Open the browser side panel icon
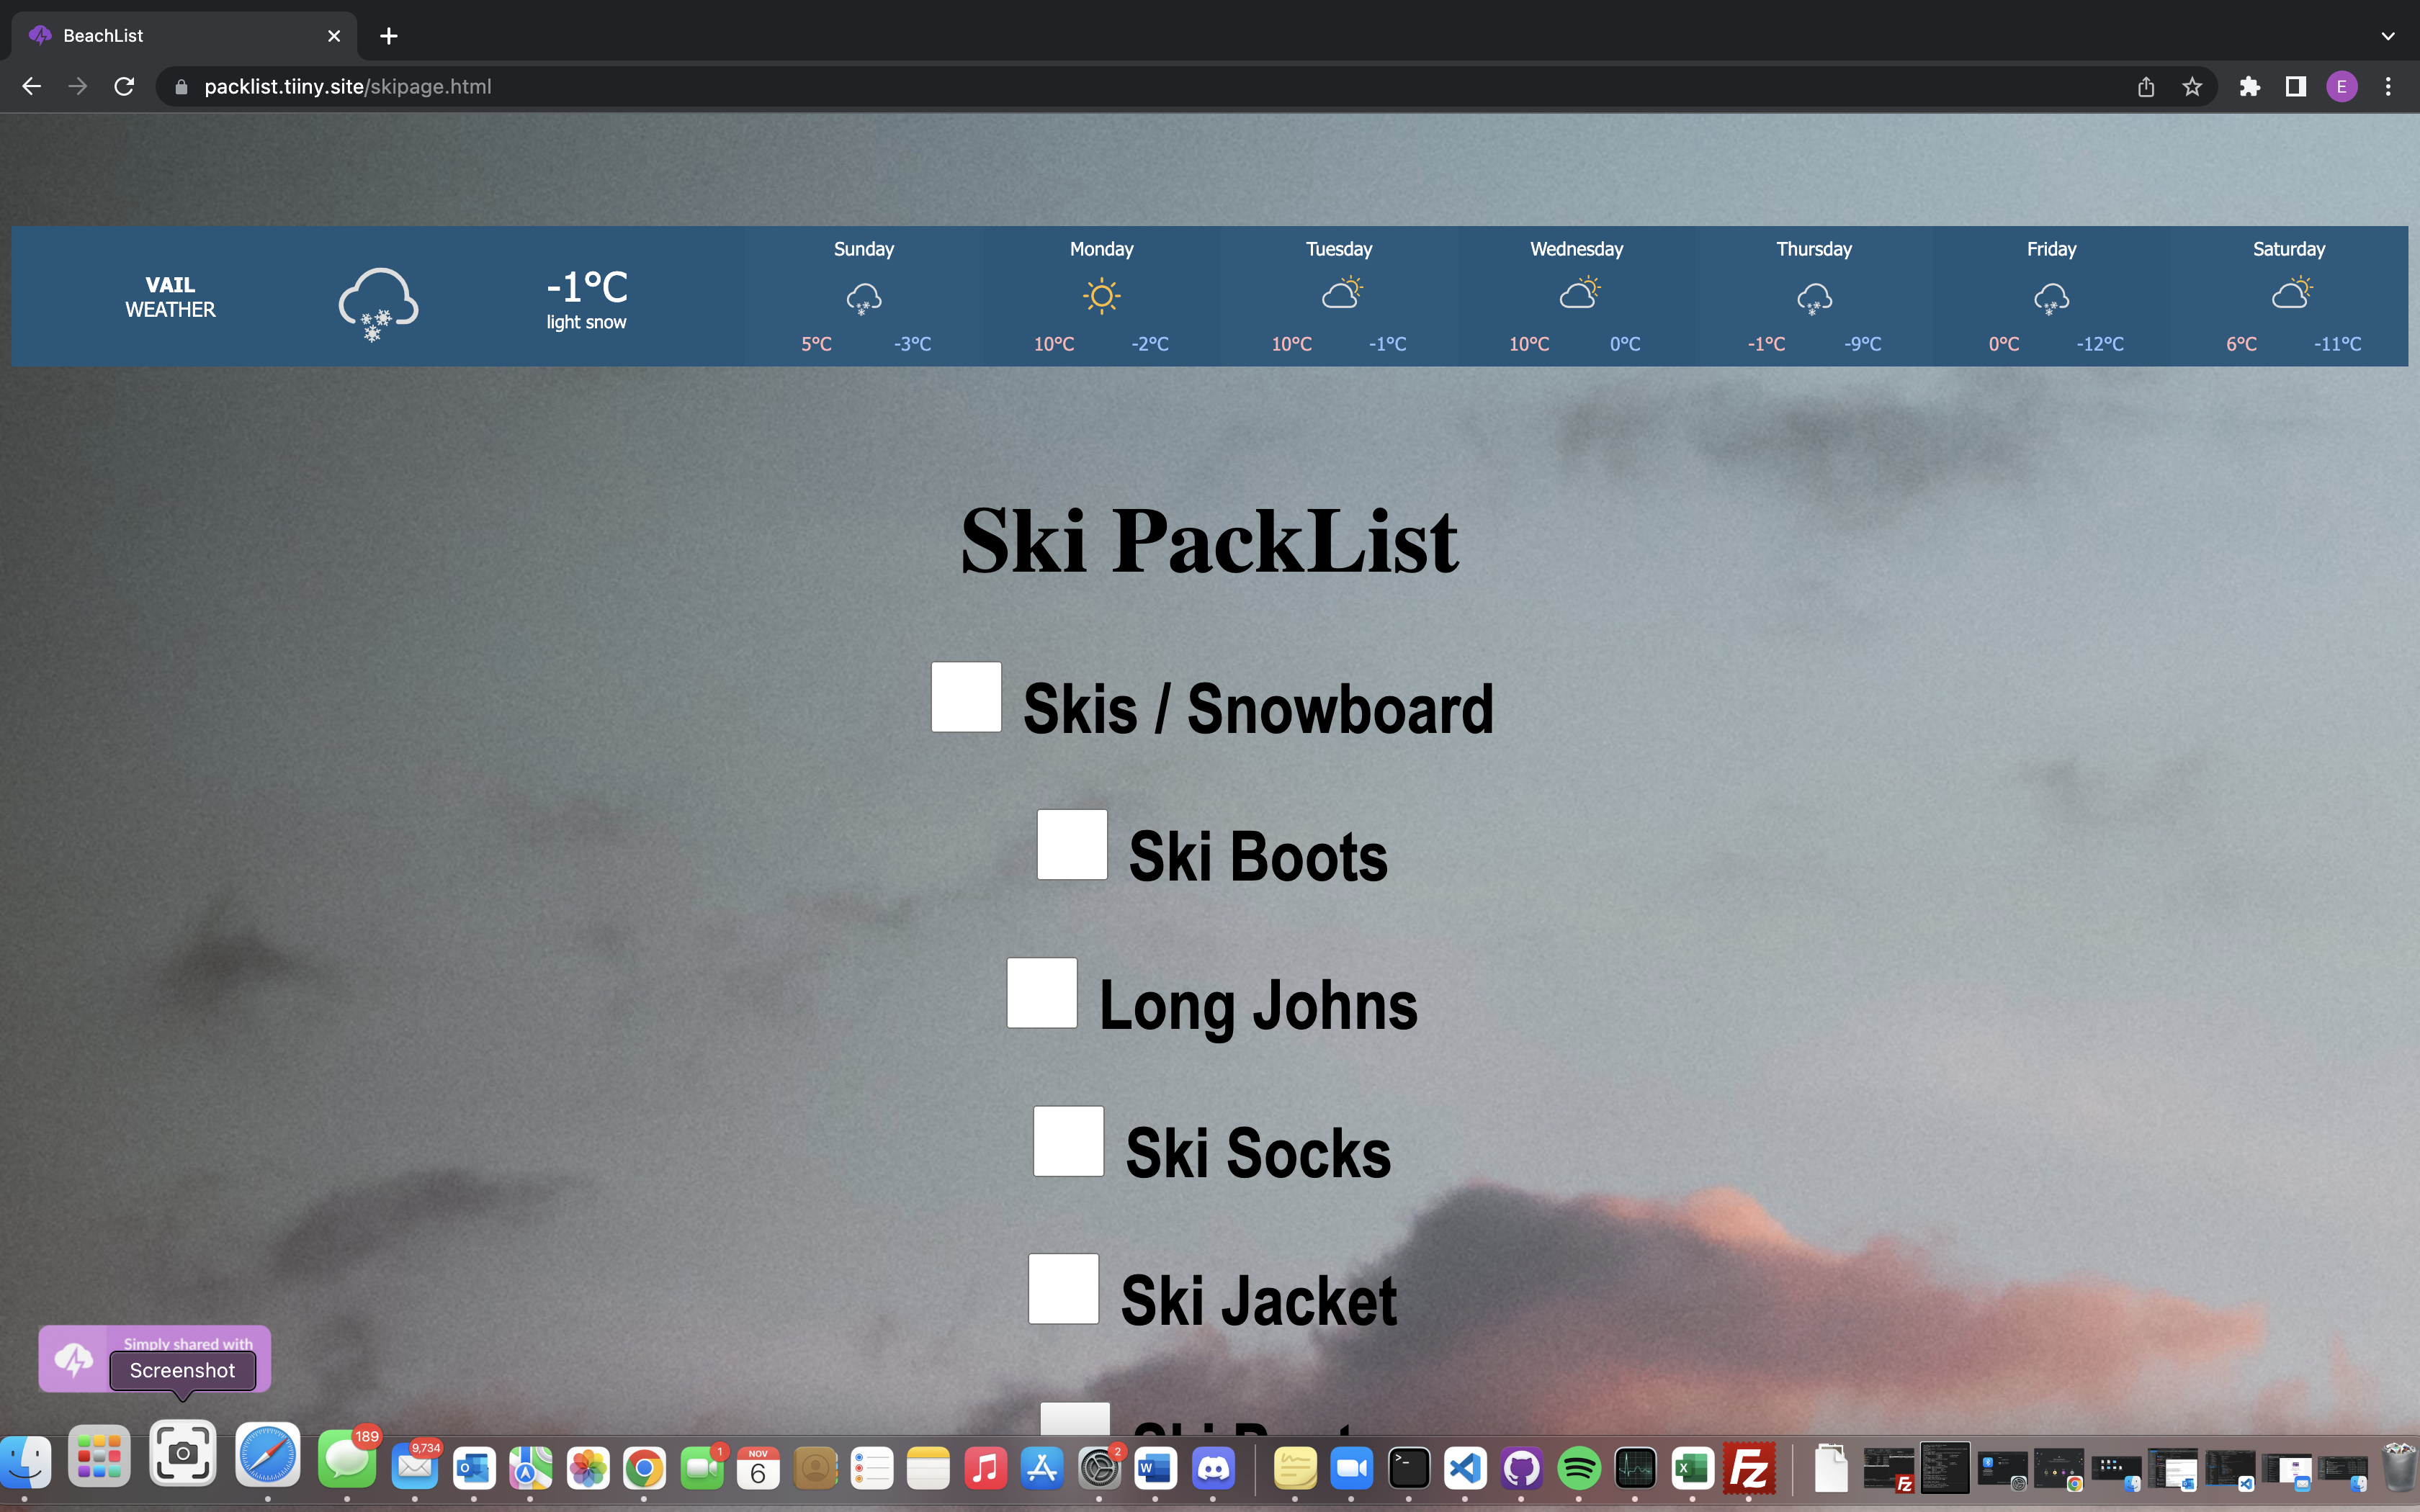 coord(2296,87)
